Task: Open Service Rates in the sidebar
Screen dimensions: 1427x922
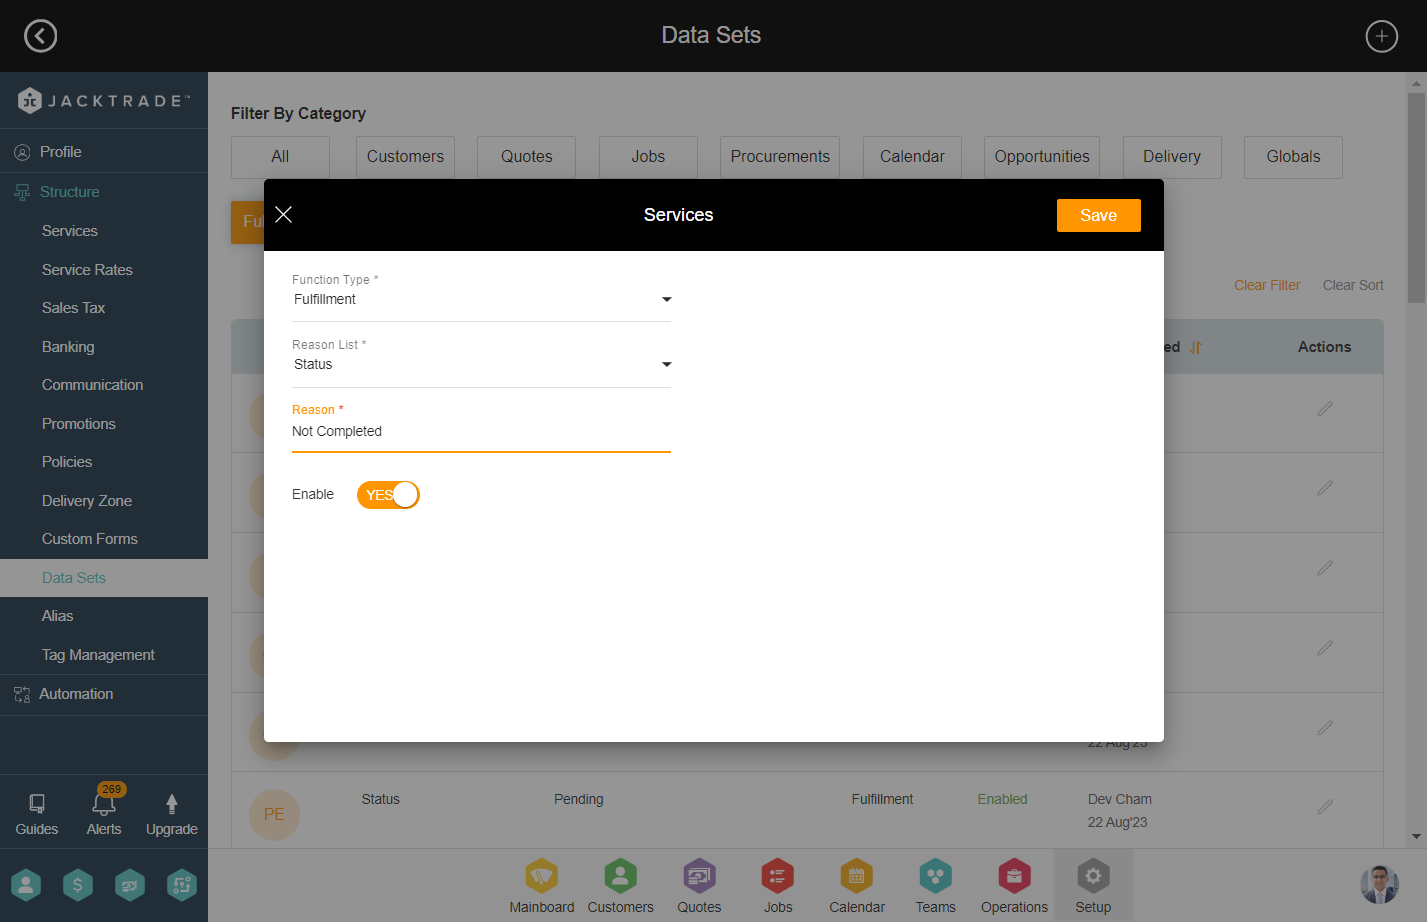Action: [87, 270]
